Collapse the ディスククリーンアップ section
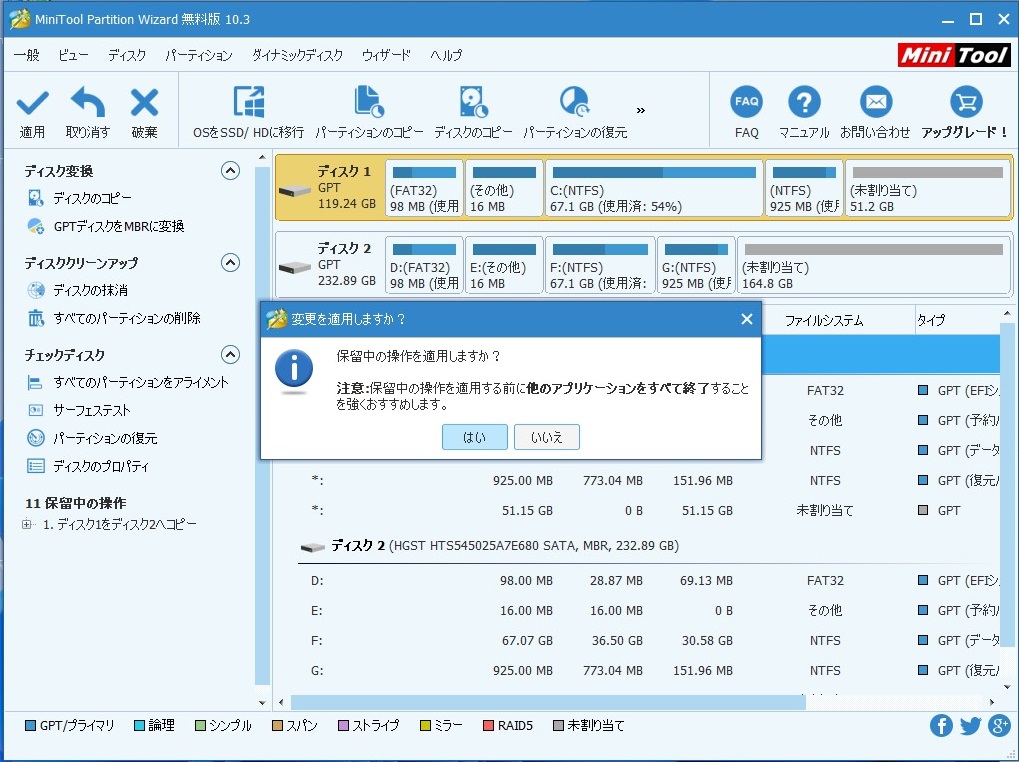Image resolution: width=1019 pixels, height=762 pixels. coord(230,263)
